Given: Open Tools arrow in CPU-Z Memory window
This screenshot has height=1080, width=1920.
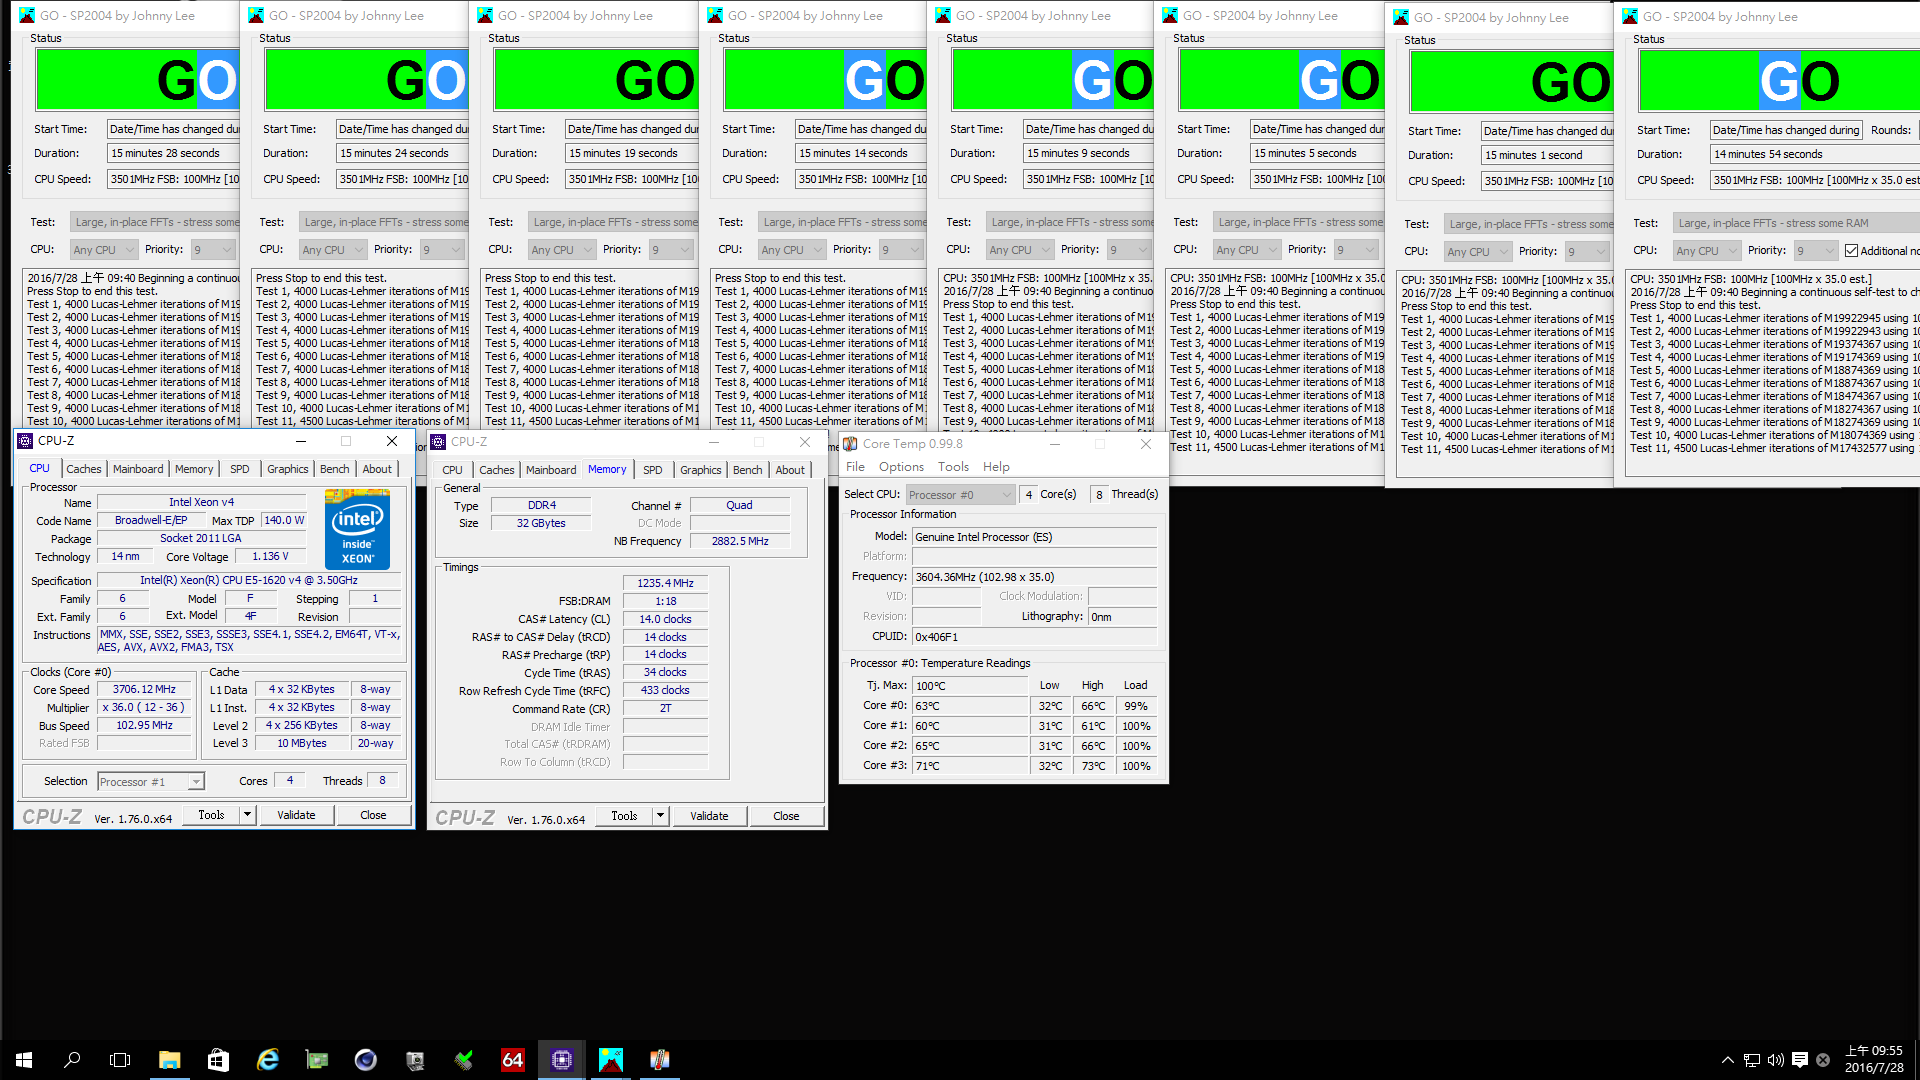Looking at the screenshot, I should click(660, 816).
